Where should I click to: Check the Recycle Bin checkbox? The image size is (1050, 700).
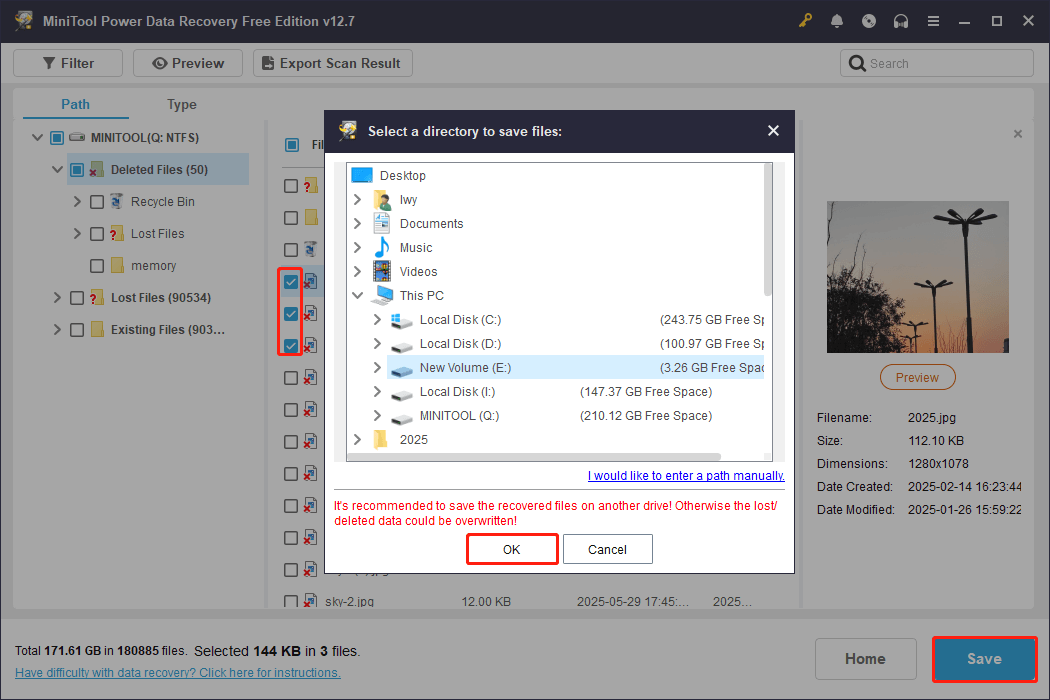pos(96,201)
